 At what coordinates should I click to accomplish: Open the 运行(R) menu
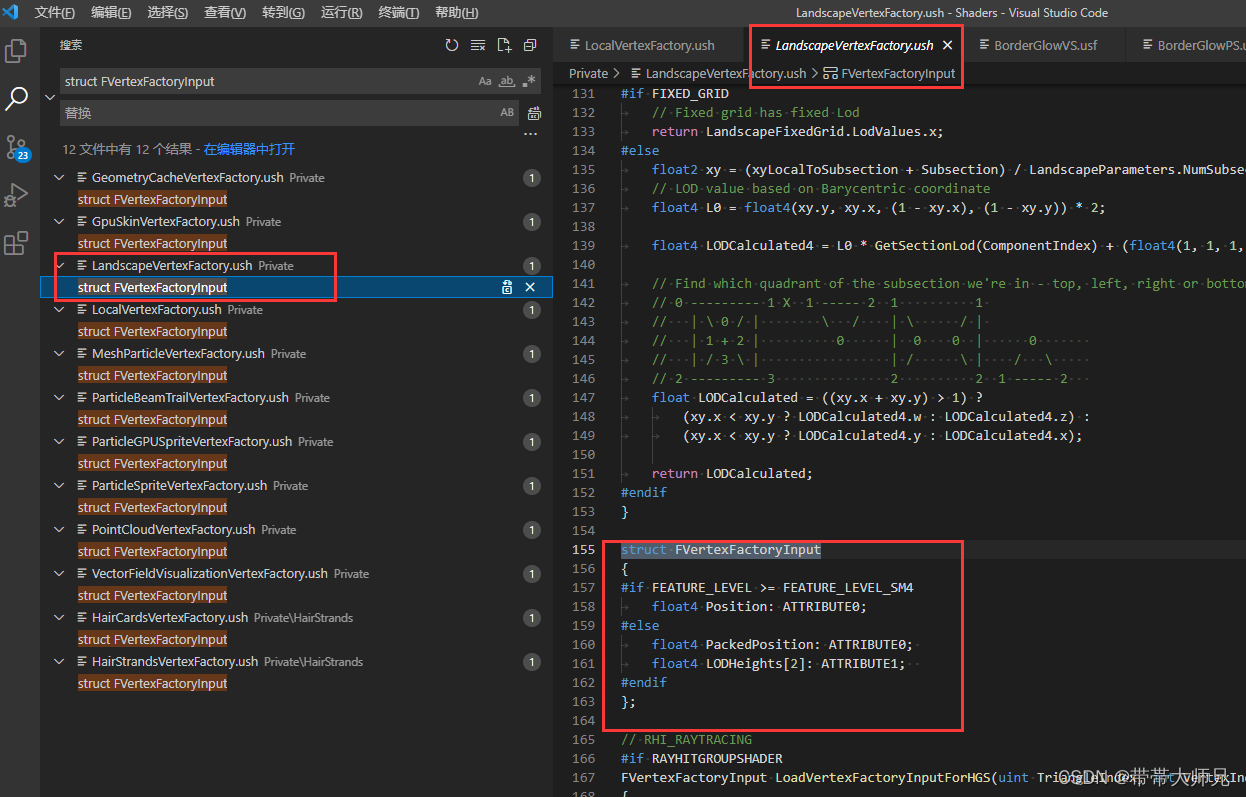[342, 13]
